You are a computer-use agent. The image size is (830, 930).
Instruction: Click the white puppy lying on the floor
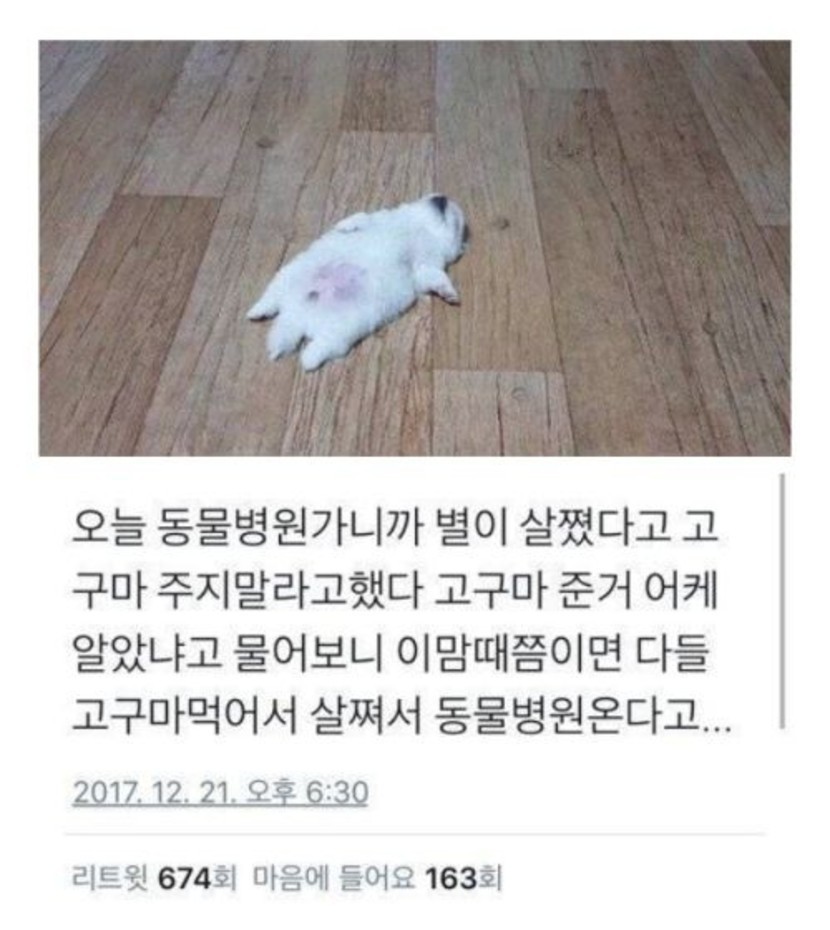359,281
